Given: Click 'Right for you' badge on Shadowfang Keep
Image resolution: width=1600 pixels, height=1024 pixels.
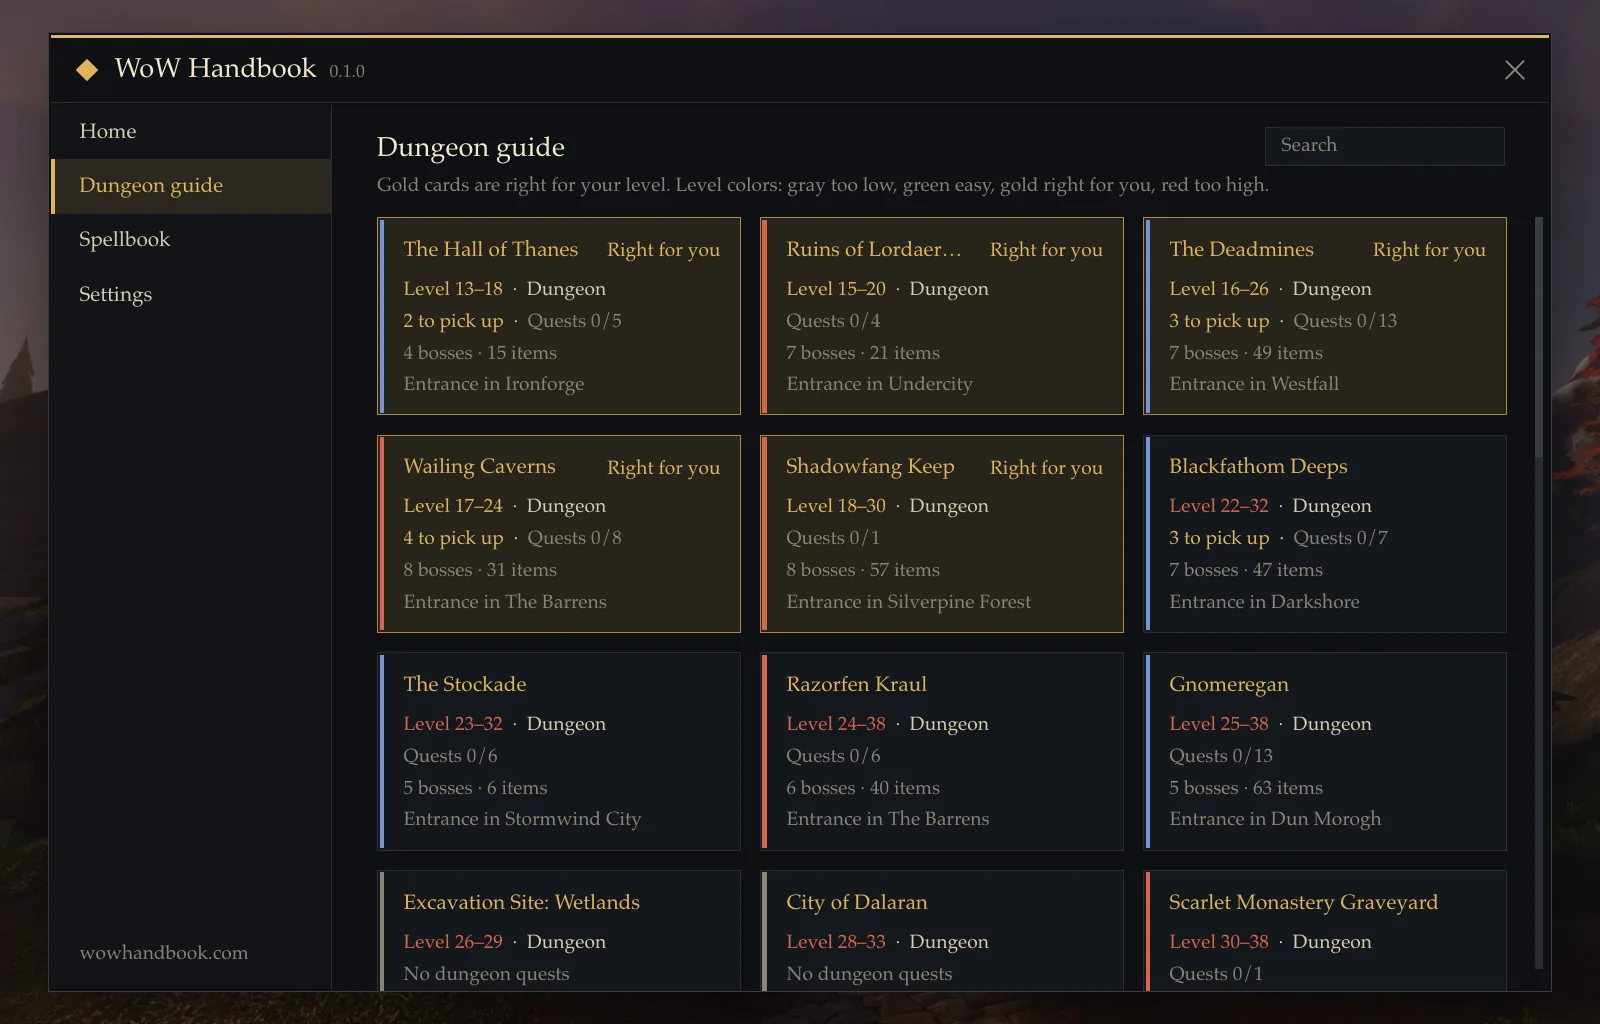Looking at the screenshot, I should click(x=1046, y=467).
